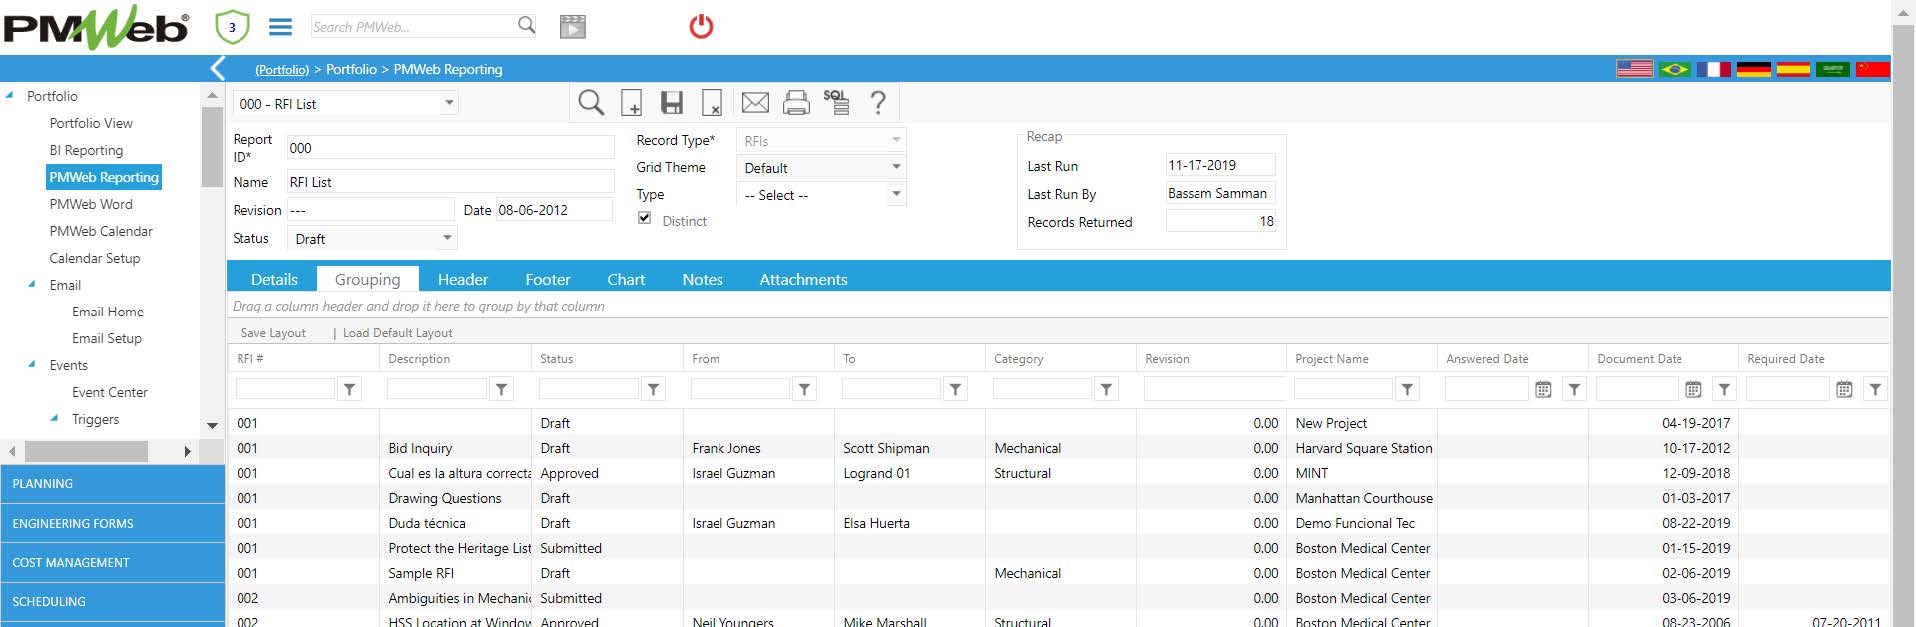Viewport: 1916px width, 627px height.
Task: Click sidebar horizontal scrollbar right arrow
Action: (187, 451)
